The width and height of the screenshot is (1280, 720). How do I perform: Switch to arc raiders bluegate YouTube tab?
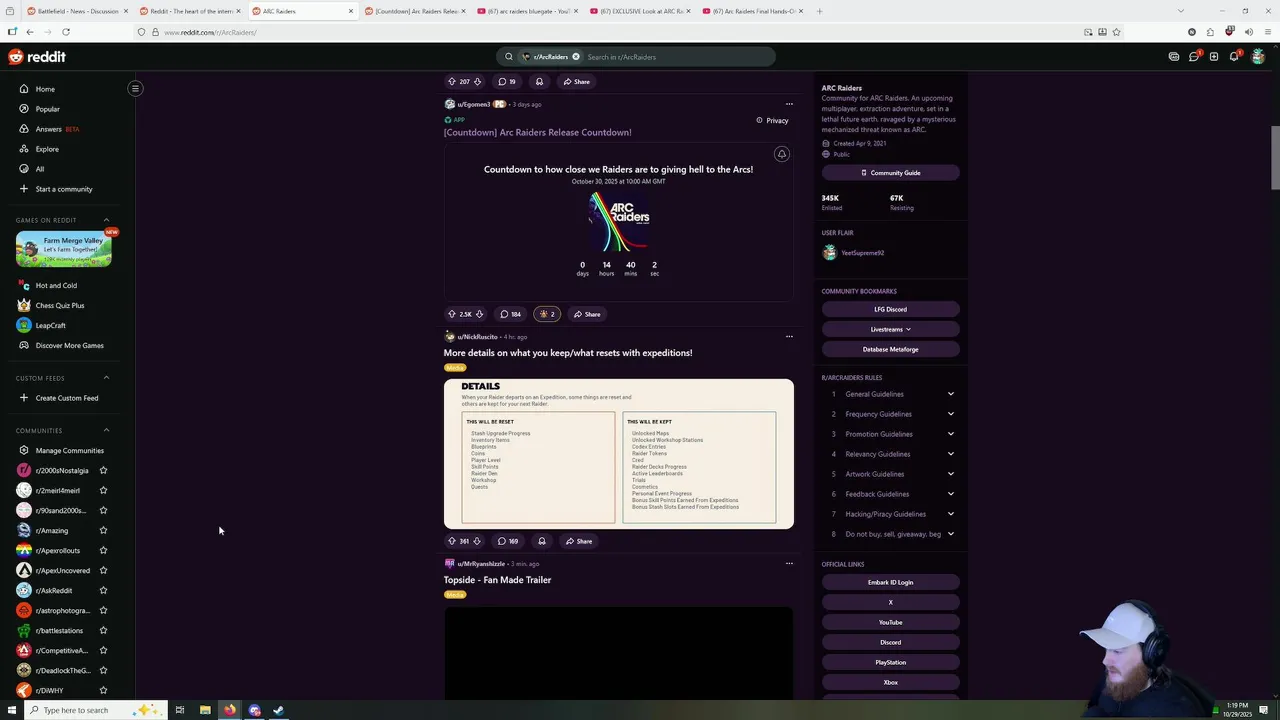[x=527, y=11]
